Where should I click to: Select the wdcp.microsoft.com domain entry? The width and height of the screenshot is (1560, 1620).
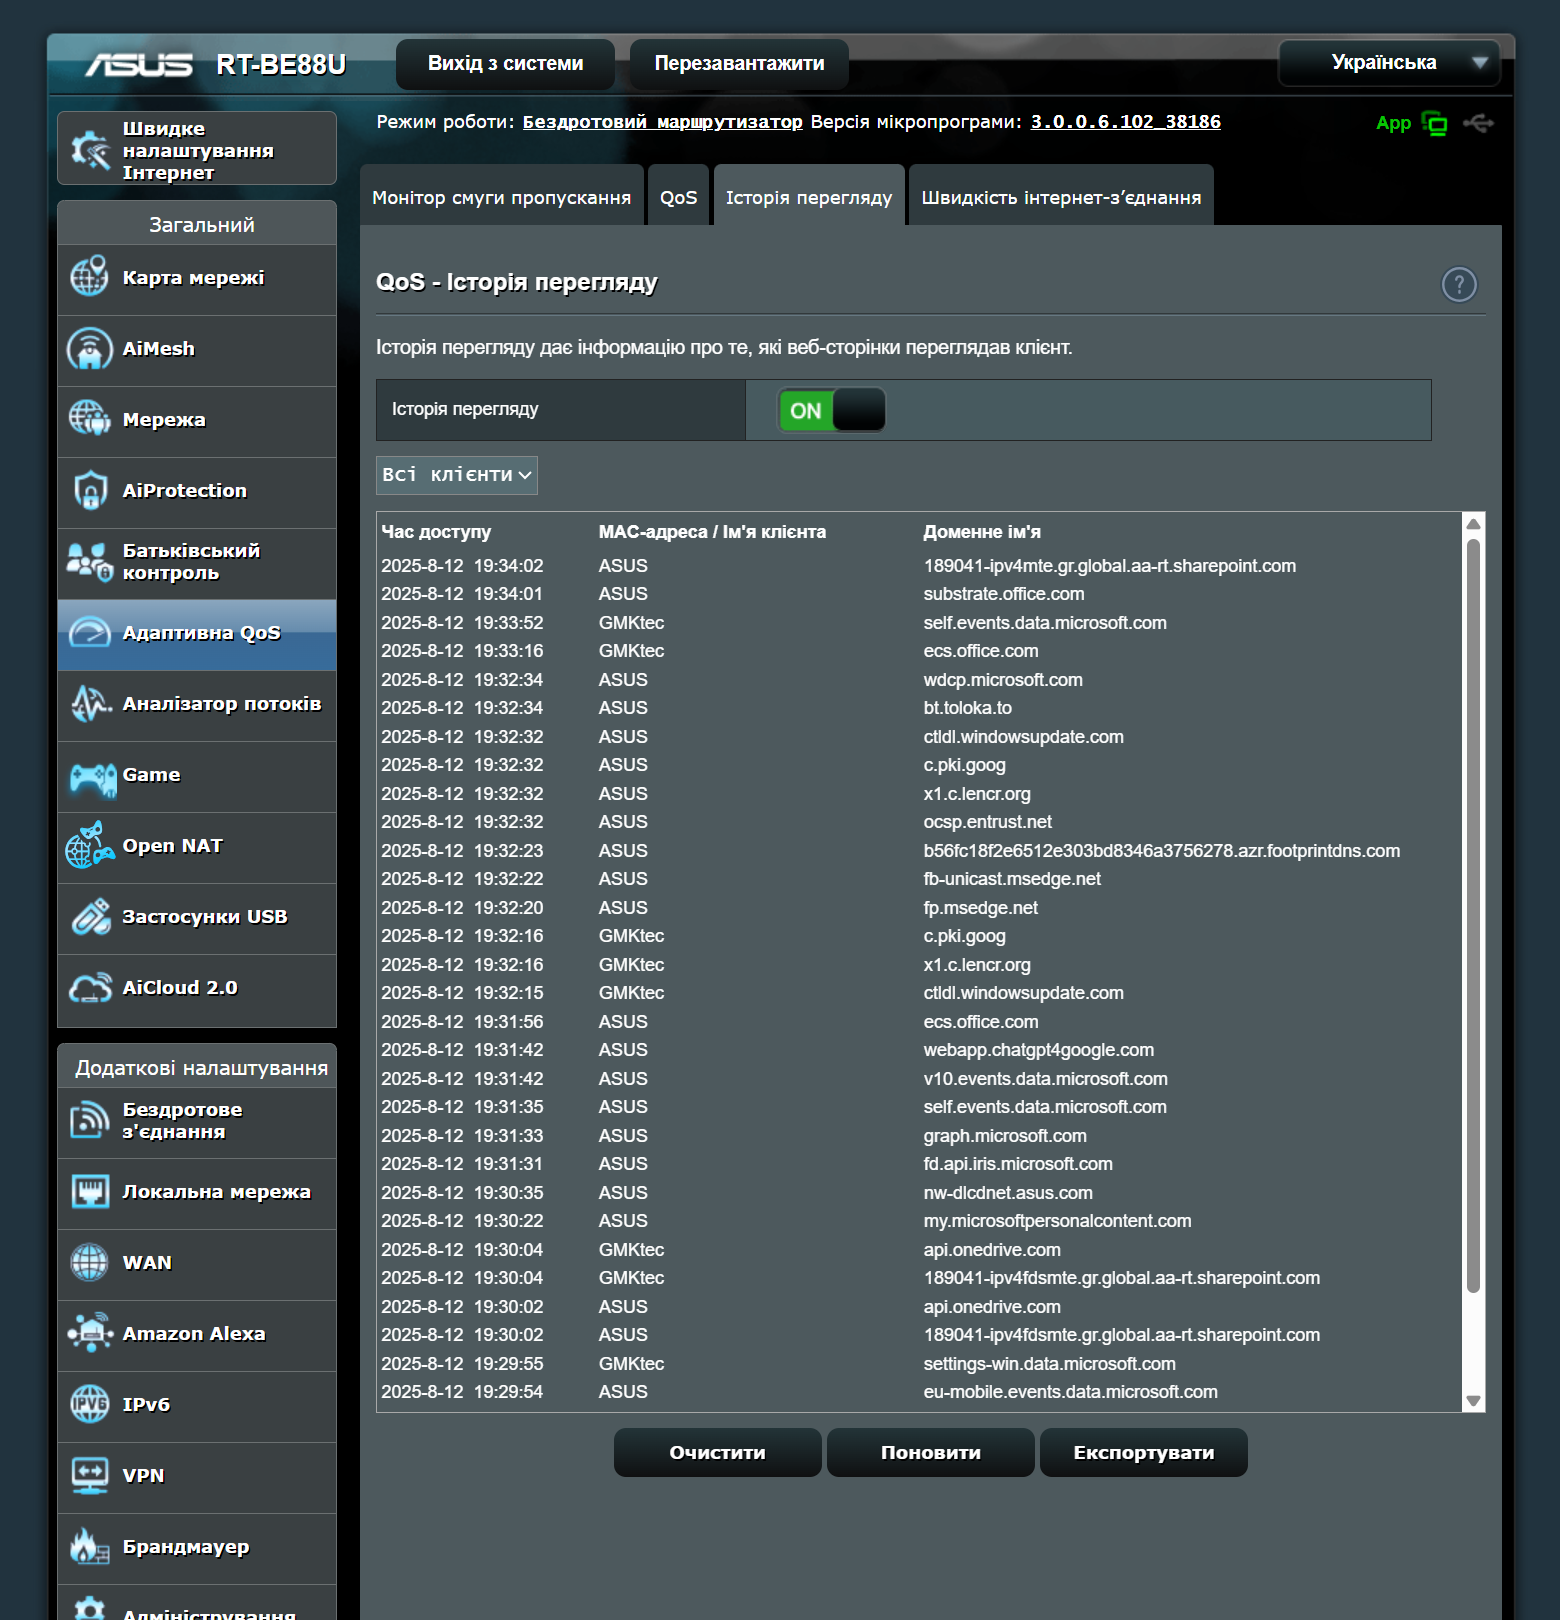(1003, 680)
